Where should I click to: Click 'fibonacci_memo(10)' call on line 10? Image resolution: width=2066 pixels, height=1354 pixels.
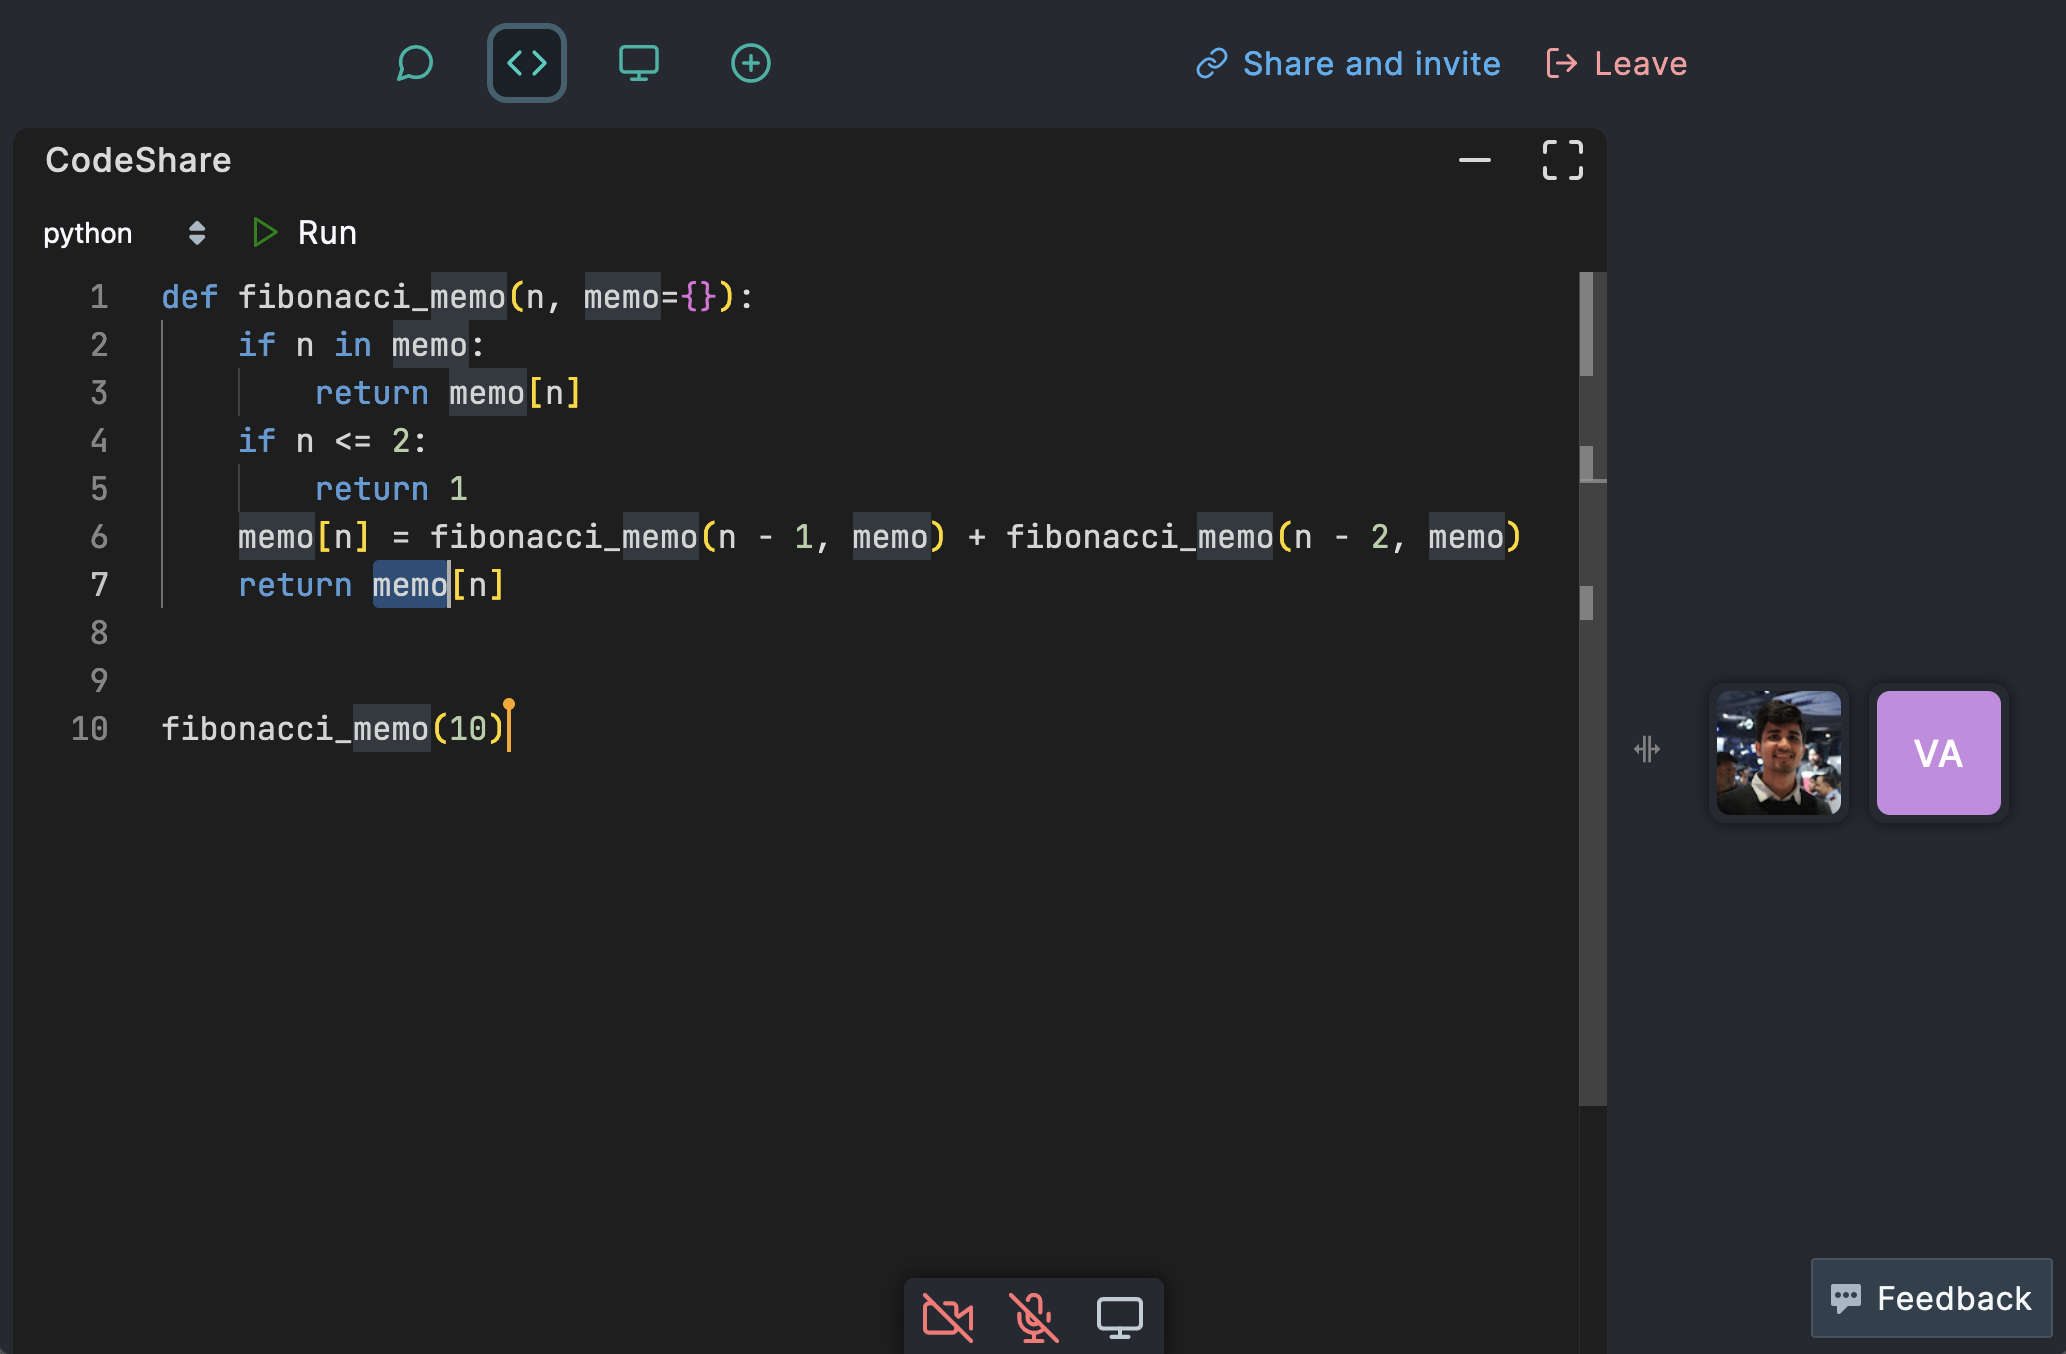pos(333,729)
